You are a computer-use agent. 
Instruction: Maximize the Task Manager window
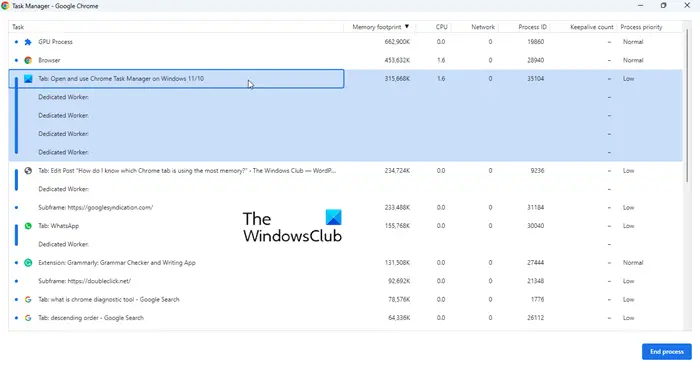pyautogui.click(x=663, y=6)
